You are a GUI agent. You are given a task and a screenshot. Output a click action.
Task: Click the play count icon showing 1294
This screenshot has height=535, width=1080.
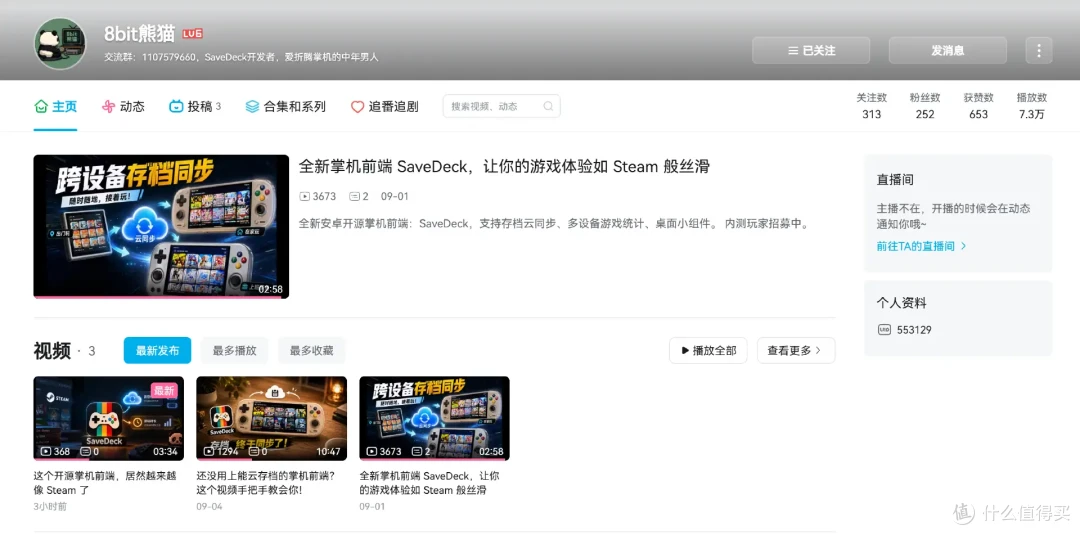[208, 452]
